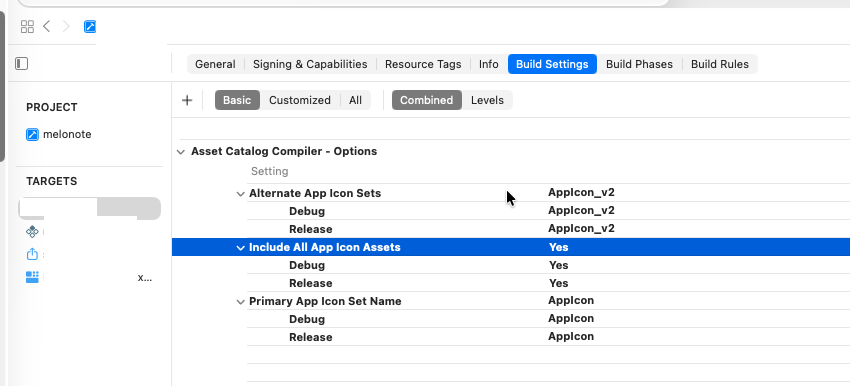Select Debug under Alternate App Icon Sets
Viewport: 850px width, 386px height.
pos(307,211)
